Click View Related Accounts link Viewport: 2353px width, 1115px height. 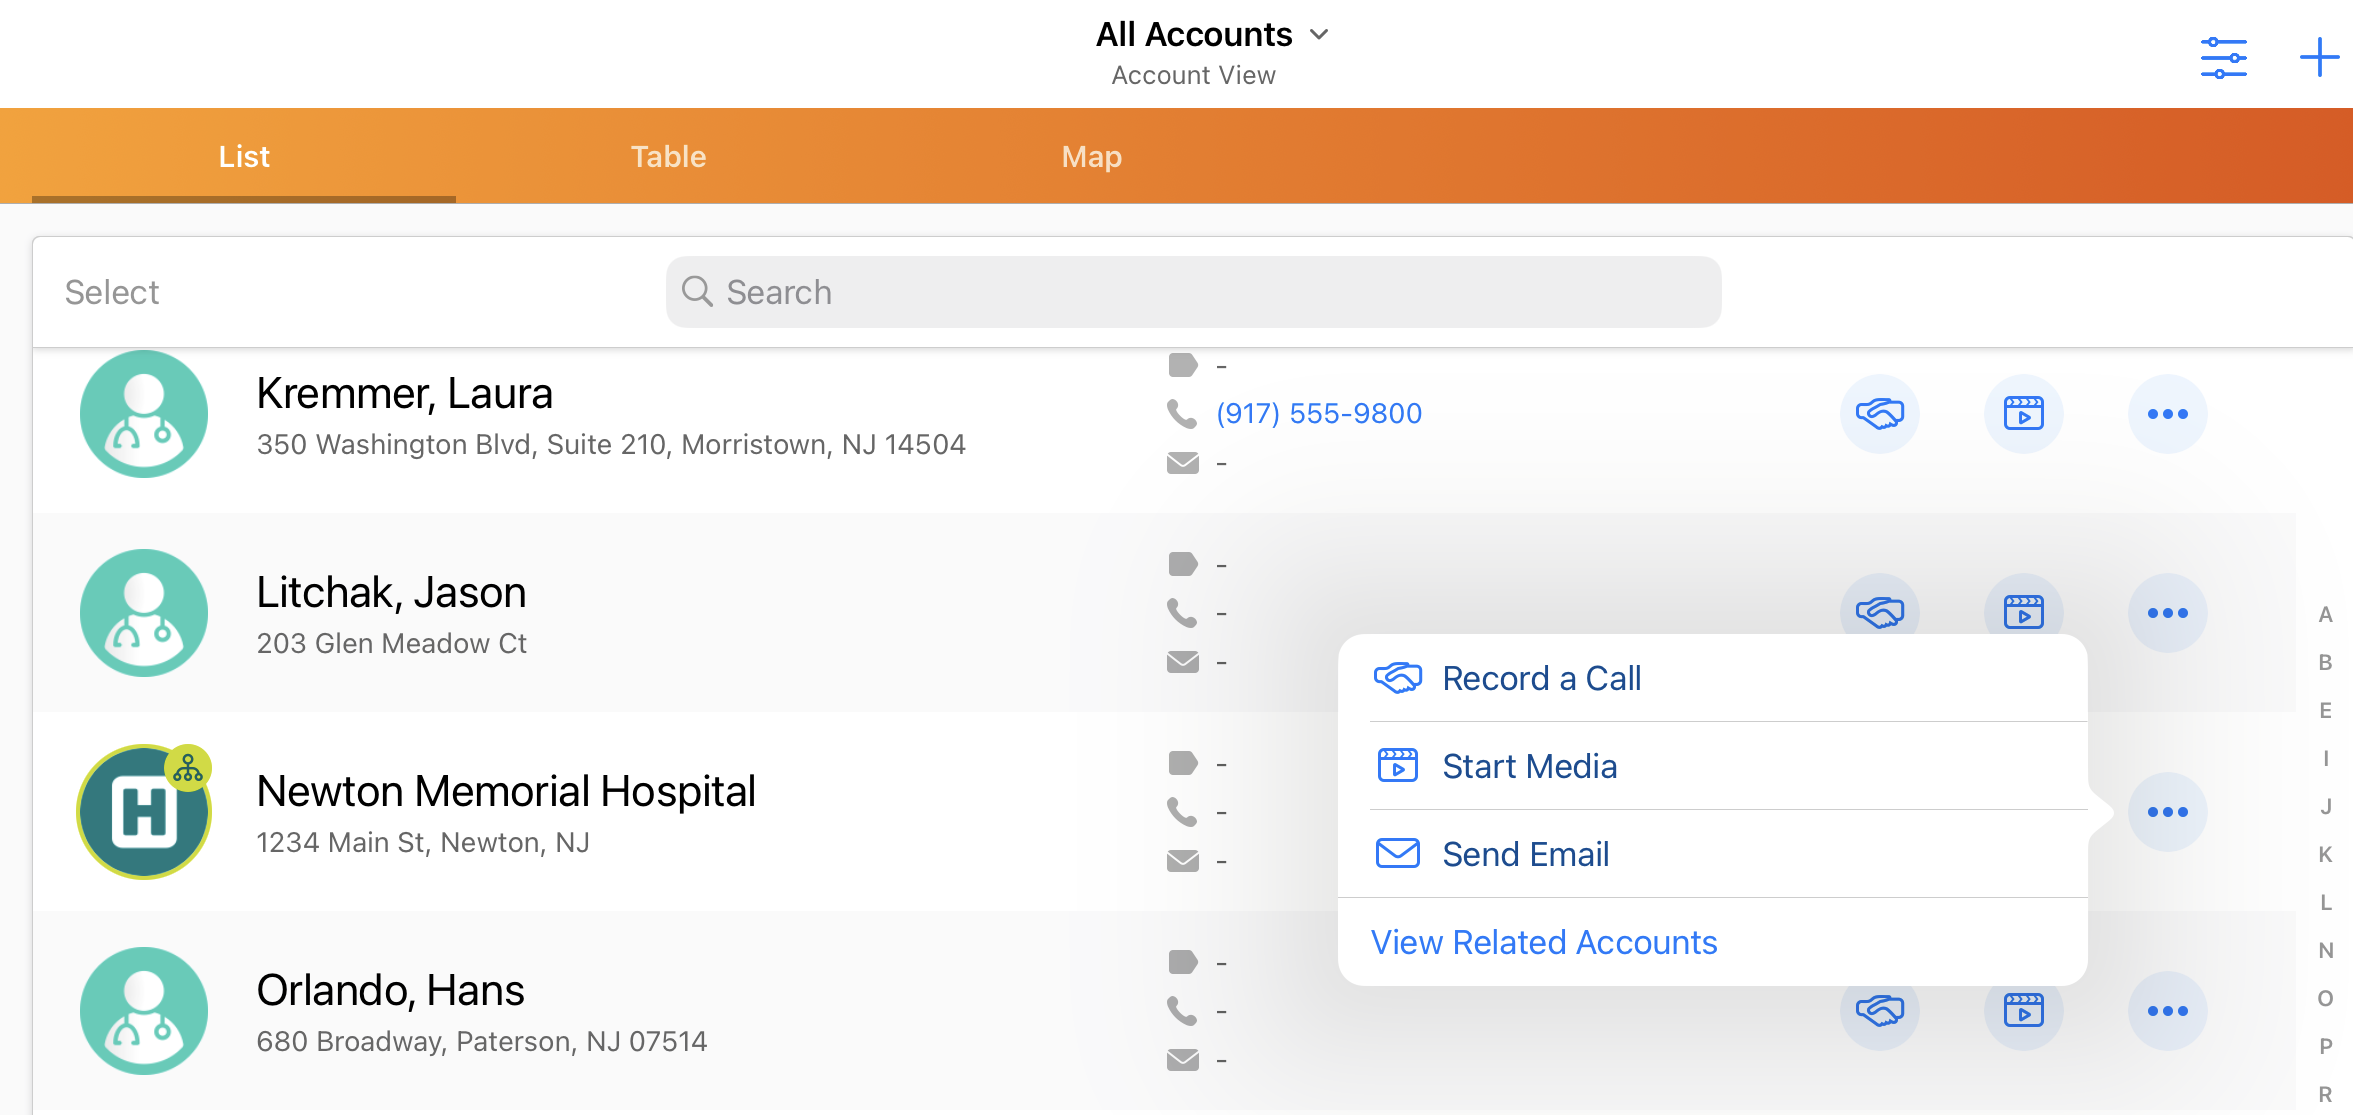pyautogui.click(x=1543, y=942)
